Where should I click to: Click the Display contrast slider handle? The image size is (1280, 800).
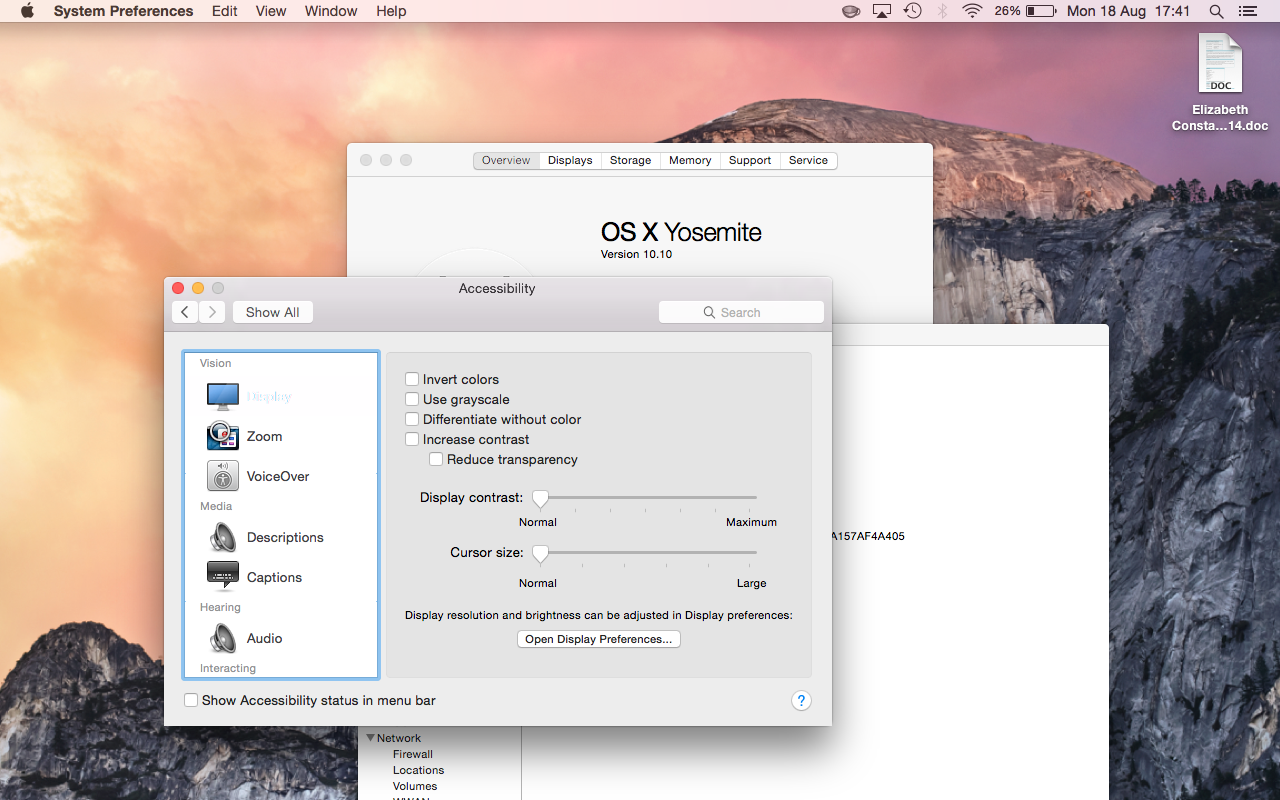[x=540, y=498]
